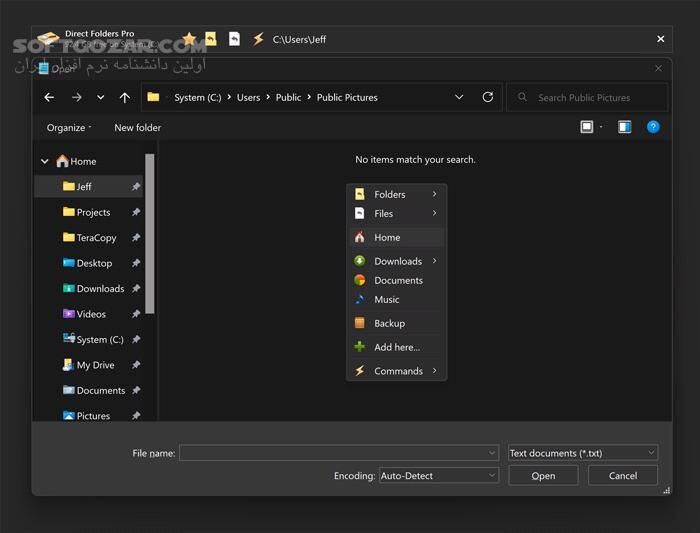700x533 pixels.
Task: Unpin Videos using its pin icon
Action: tap(136, 314)
